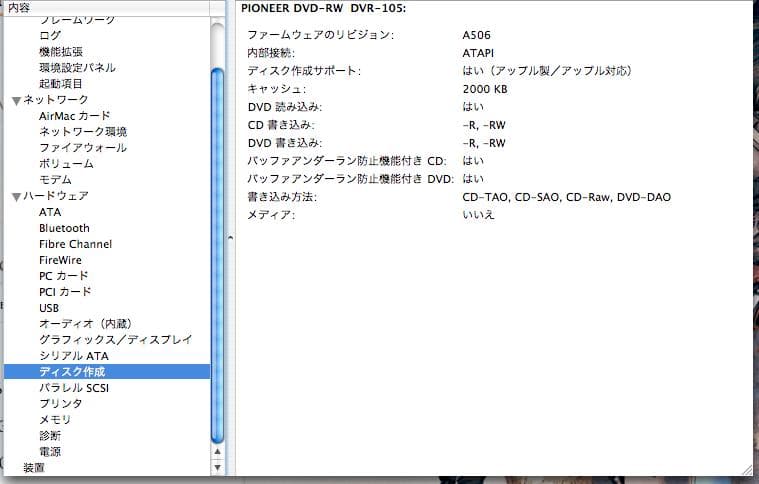Click sidebar scrollbar down arrow
The image size is (759, 484).
[217, 468]
